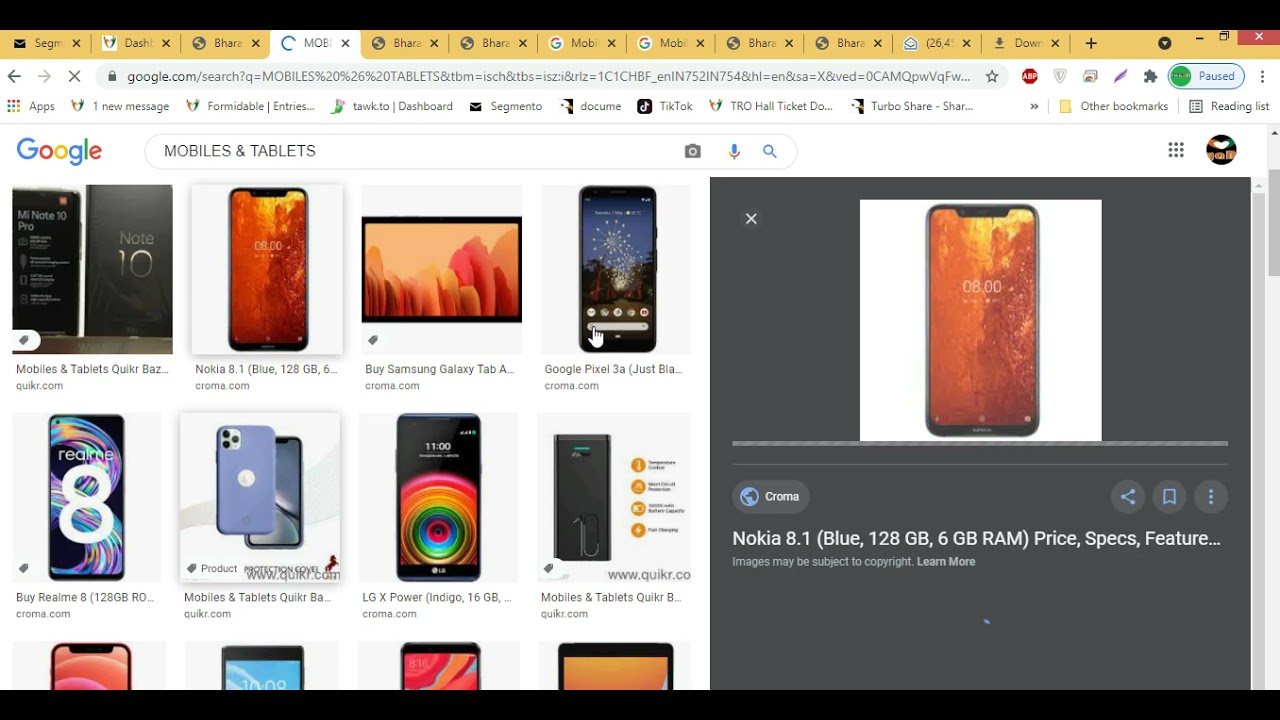Open the tab search dropdown arrow
The image size is (1280, 720).
1164,43
